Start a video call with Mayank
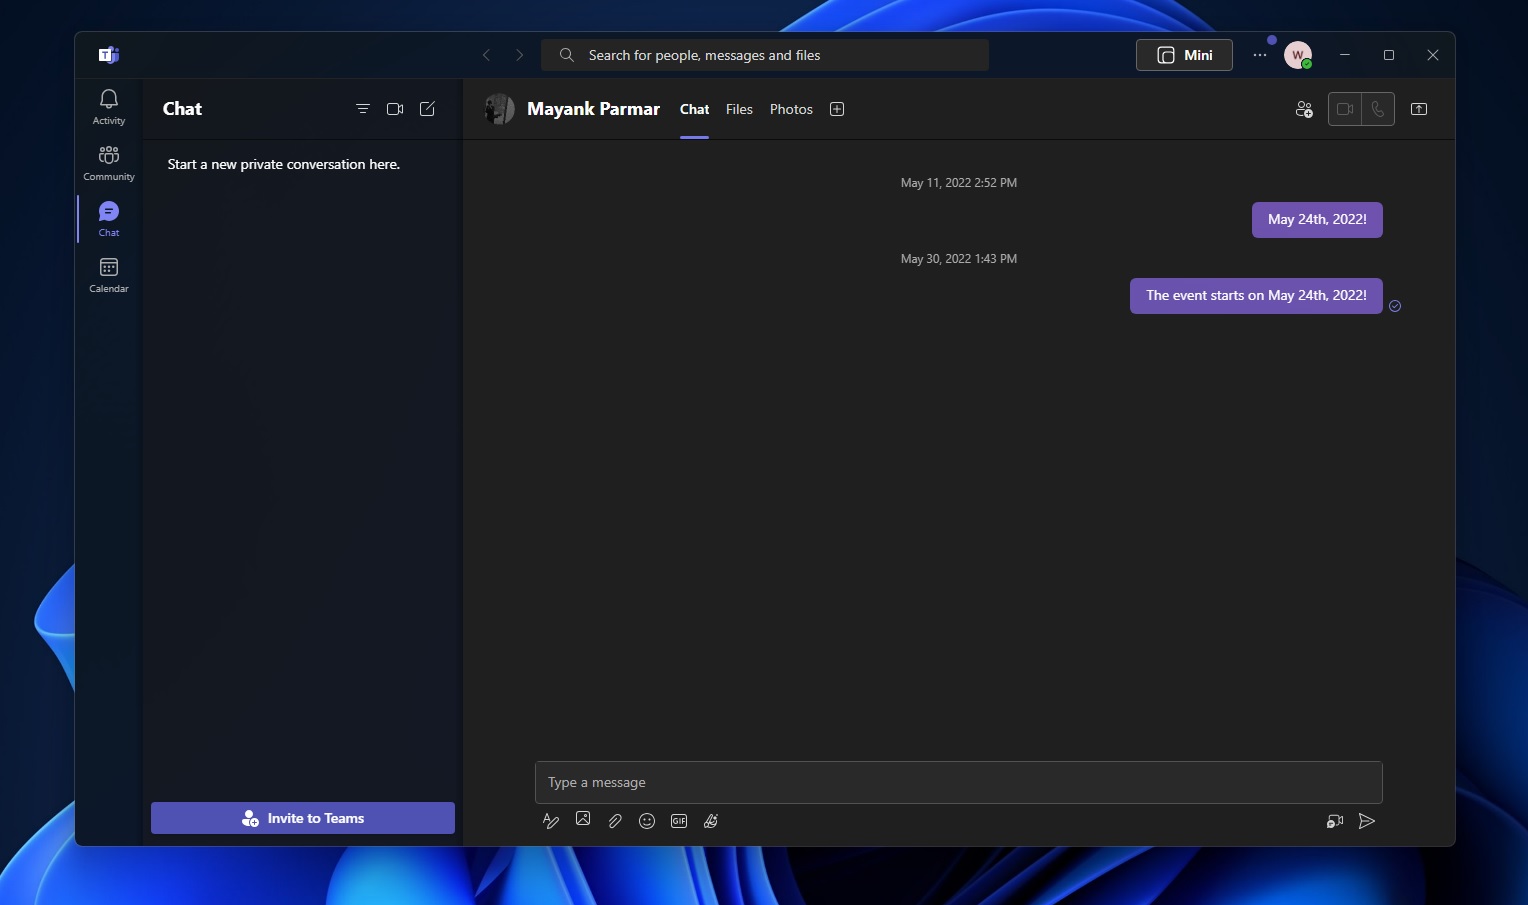The image size is (1528, 905). coord(1345,109)
